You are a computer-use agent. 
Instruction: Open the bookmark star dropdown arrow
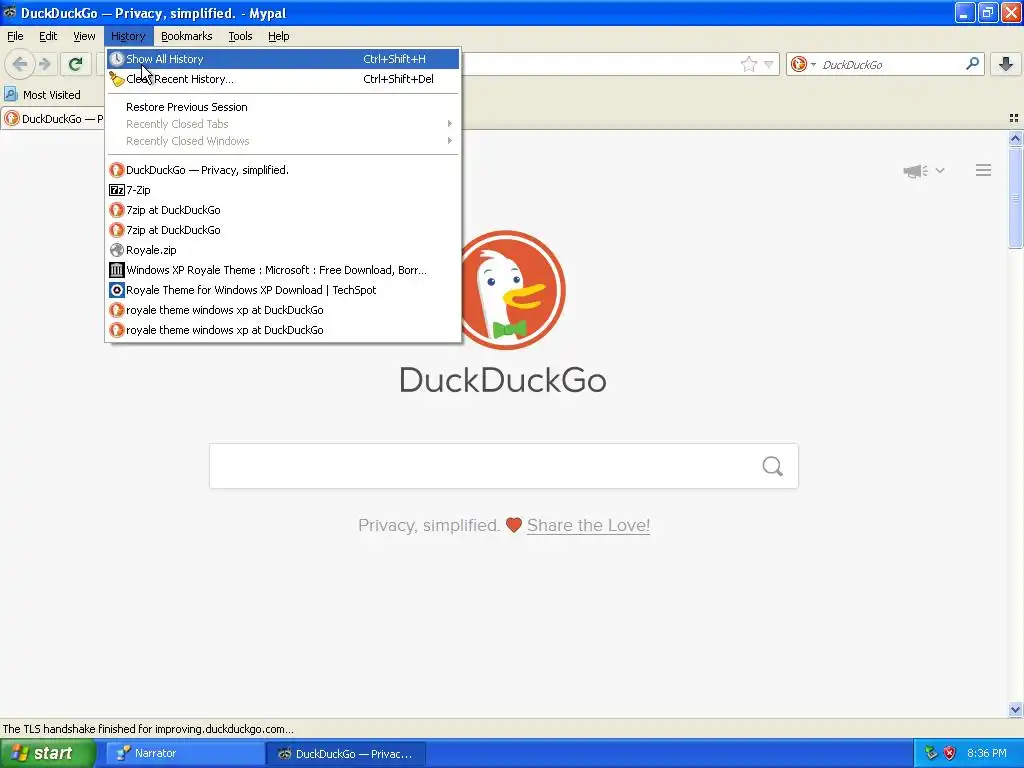tap(769, 64)
